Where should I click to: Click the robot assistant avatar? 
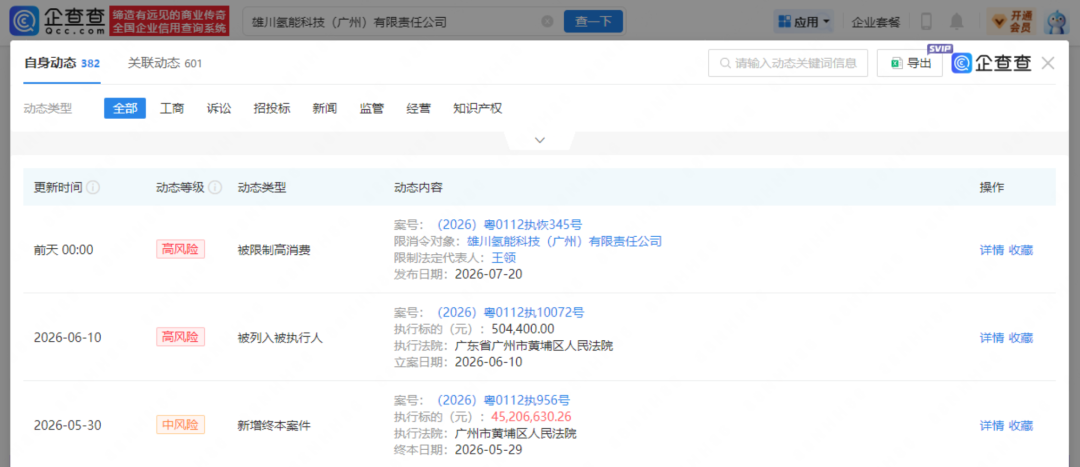[1057, 21]
